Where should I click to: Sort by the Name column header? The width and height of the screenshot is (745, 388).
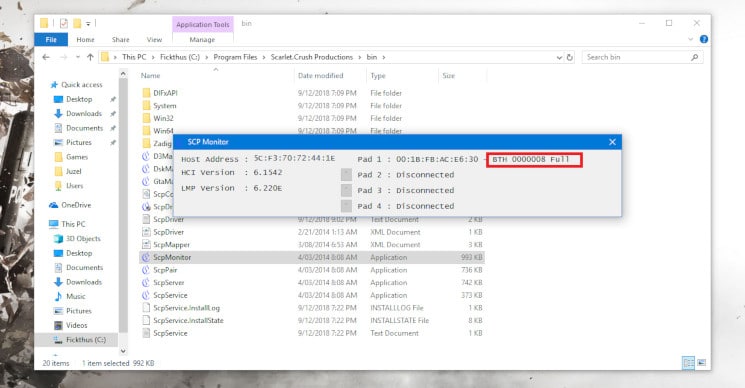pyautogui.click(x=150, y=76)
